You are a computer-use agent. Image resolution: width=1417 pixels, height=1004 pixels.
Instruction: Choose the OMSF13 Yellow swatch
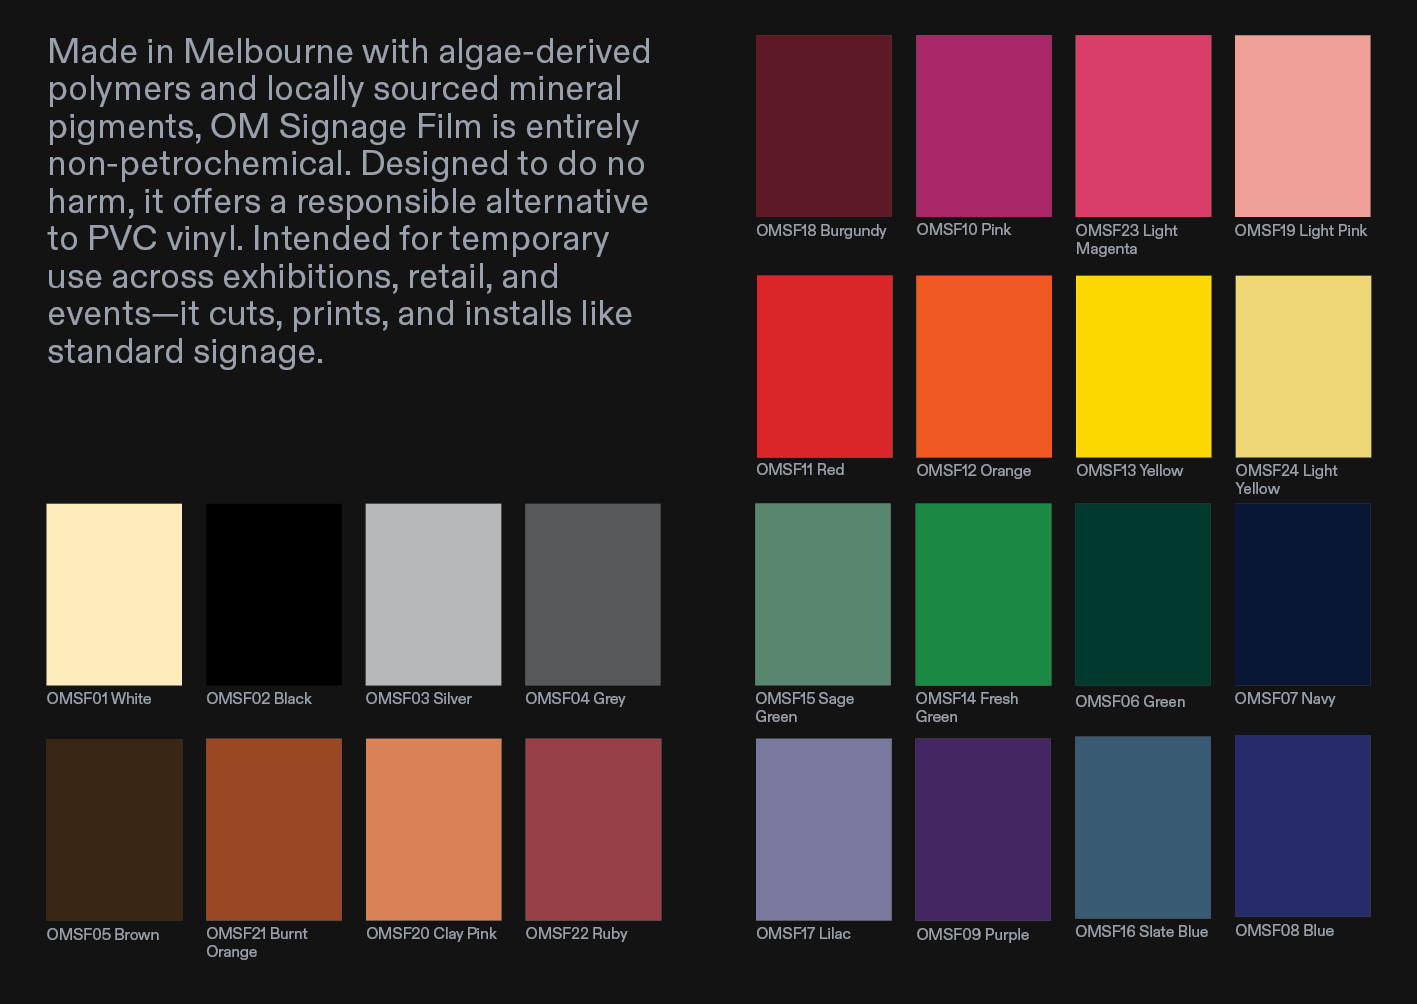pos(1143,366)
